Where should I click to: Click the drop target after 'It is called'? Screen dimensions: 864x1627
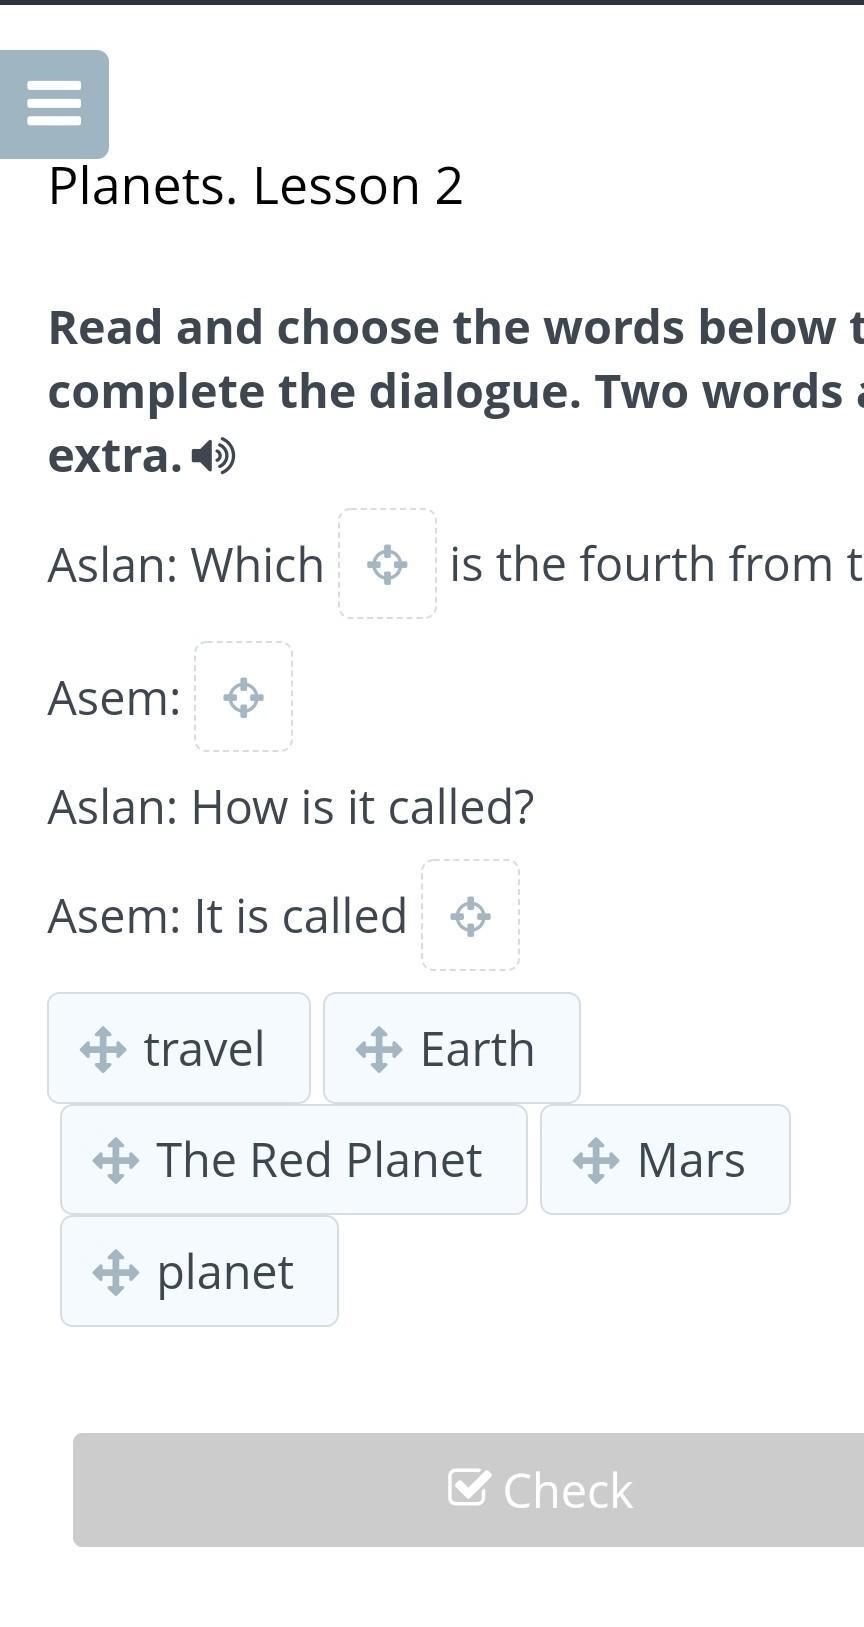(x=470, y=915)
